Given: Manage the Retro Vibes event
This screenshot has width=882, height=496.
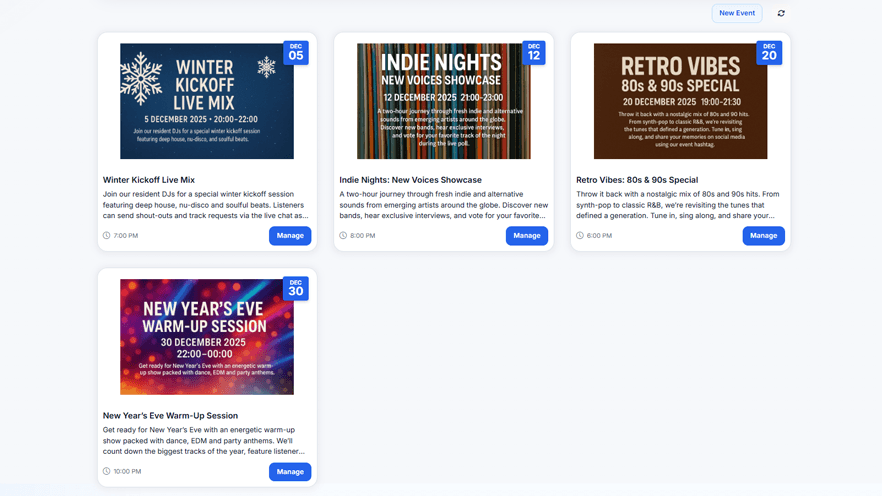Looking at the screenshot, I should pos(763,236).
